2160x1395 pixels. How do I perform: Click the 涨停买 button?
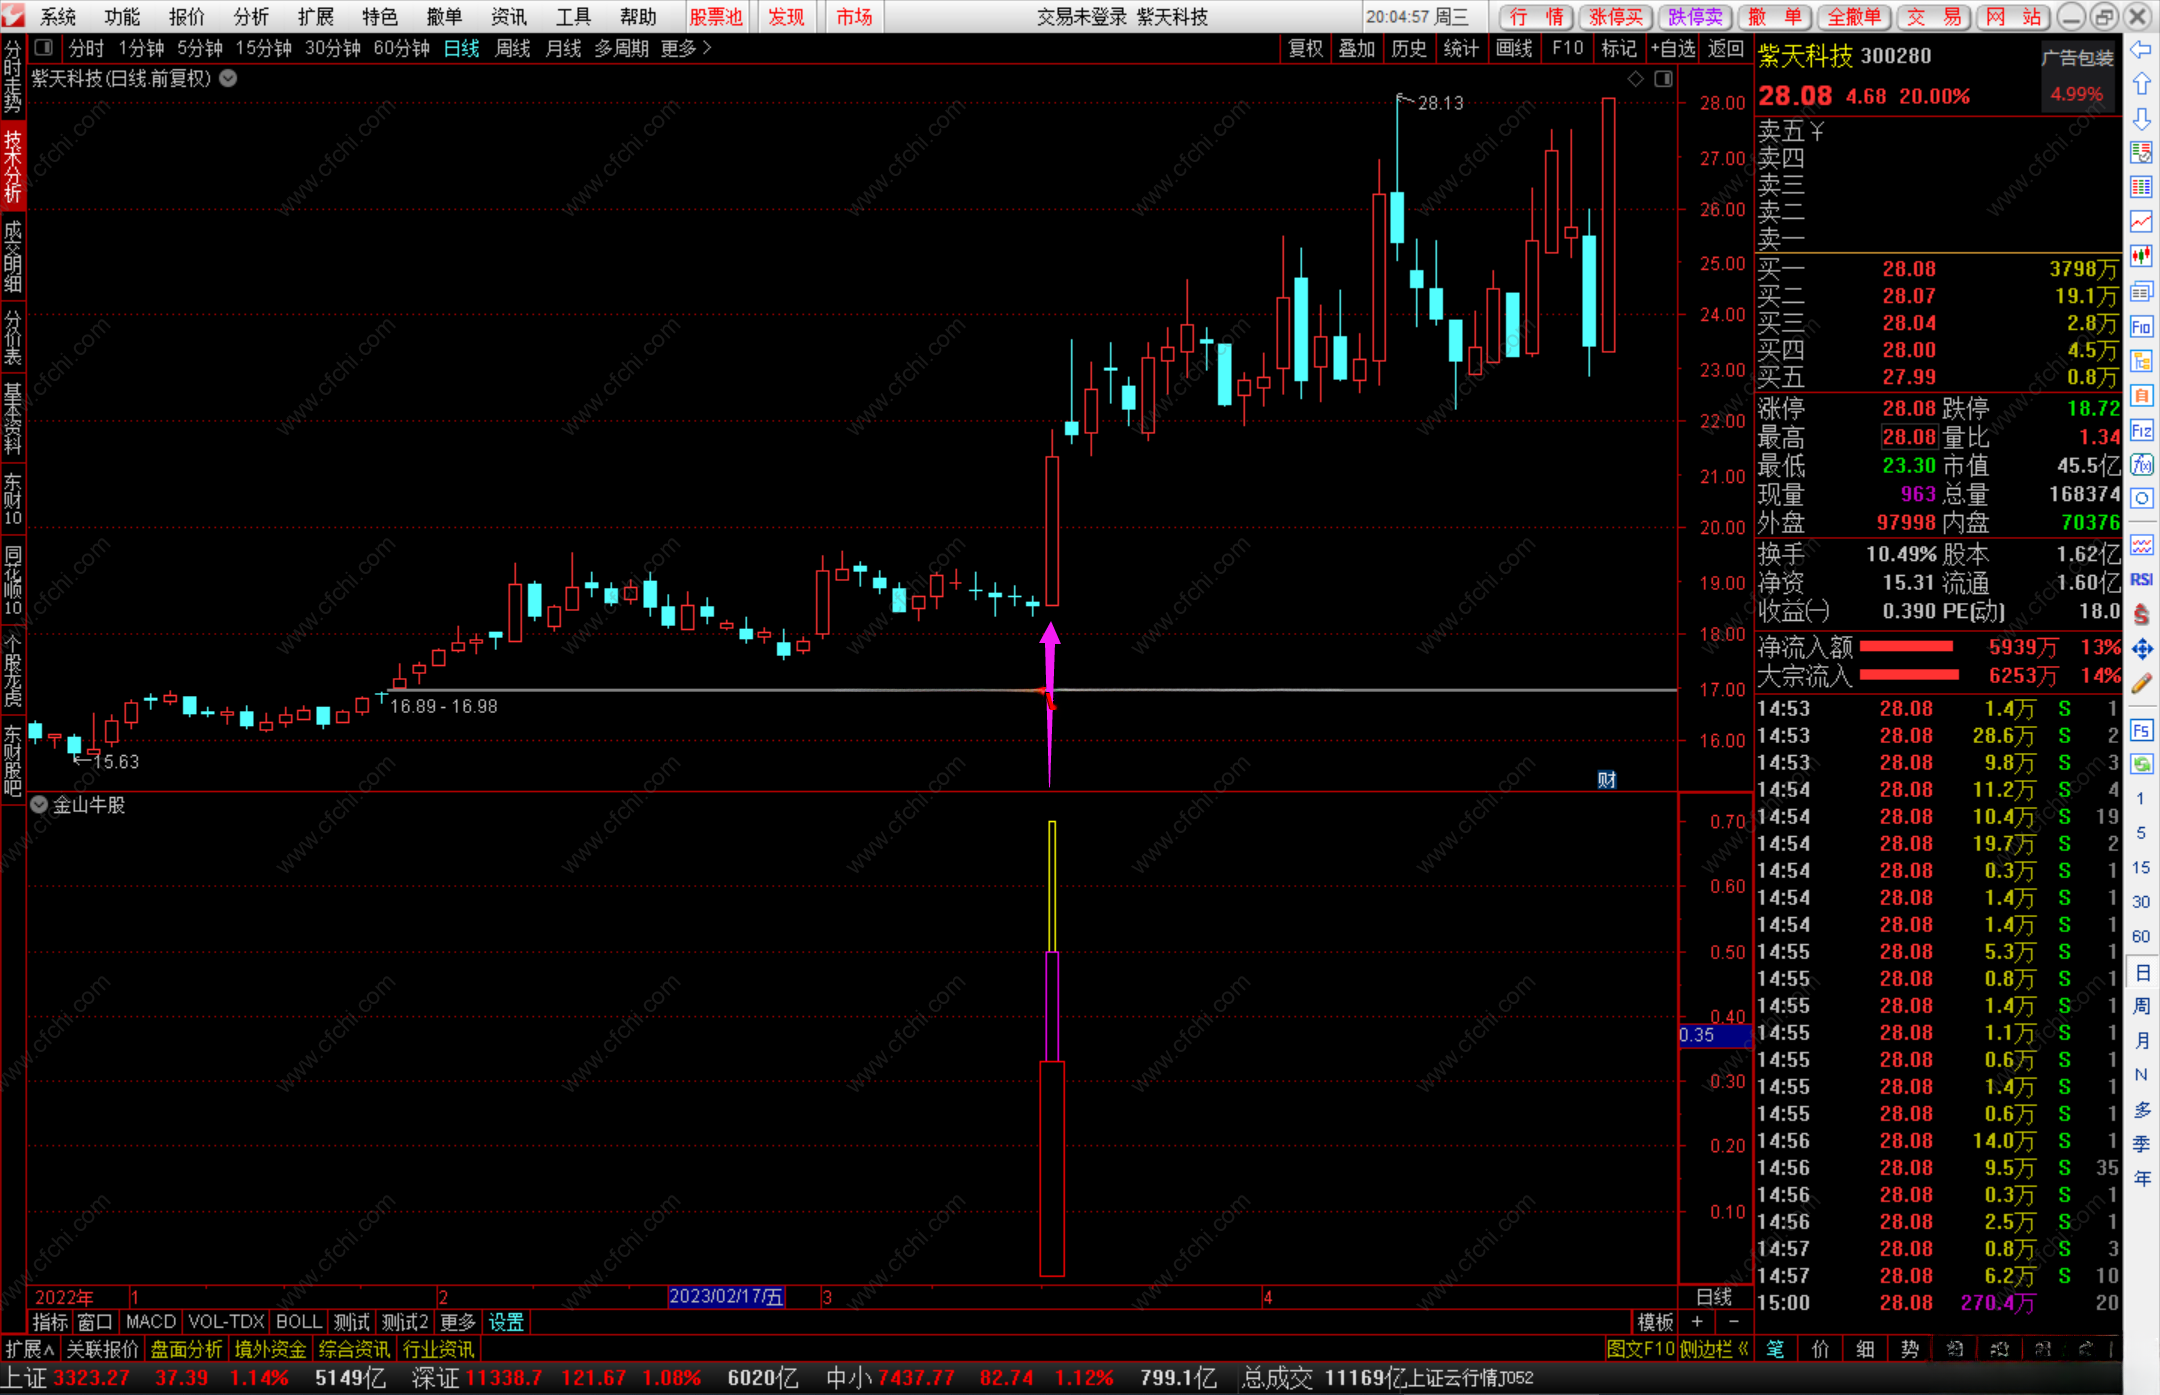1616,16
